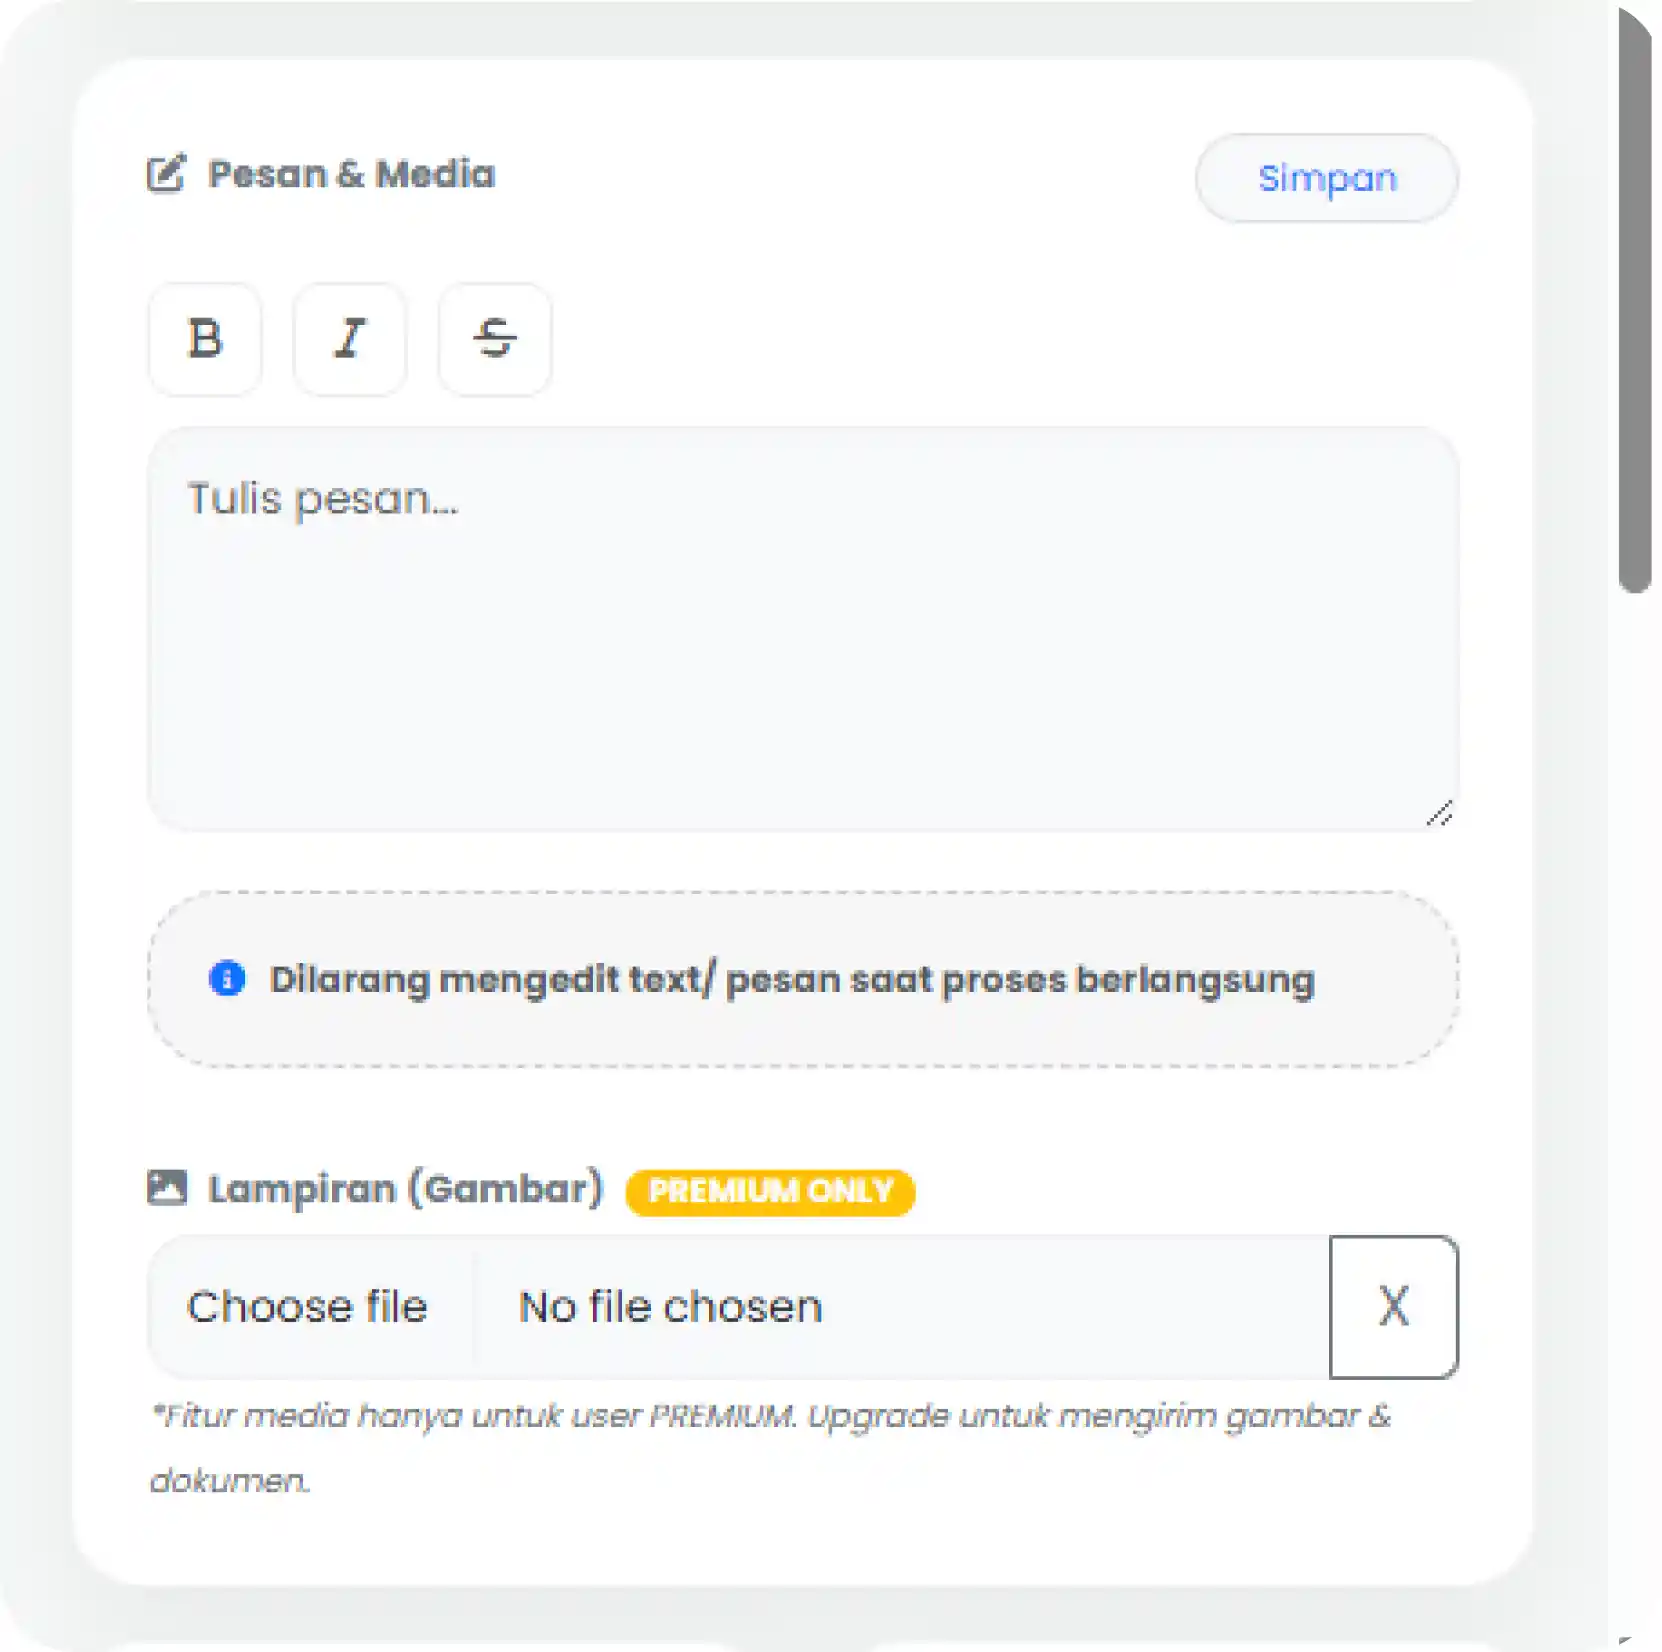Viewport: 1662px width, 1652px height.
Task: Apply italic formatting
Action: (x=349, y=339)
